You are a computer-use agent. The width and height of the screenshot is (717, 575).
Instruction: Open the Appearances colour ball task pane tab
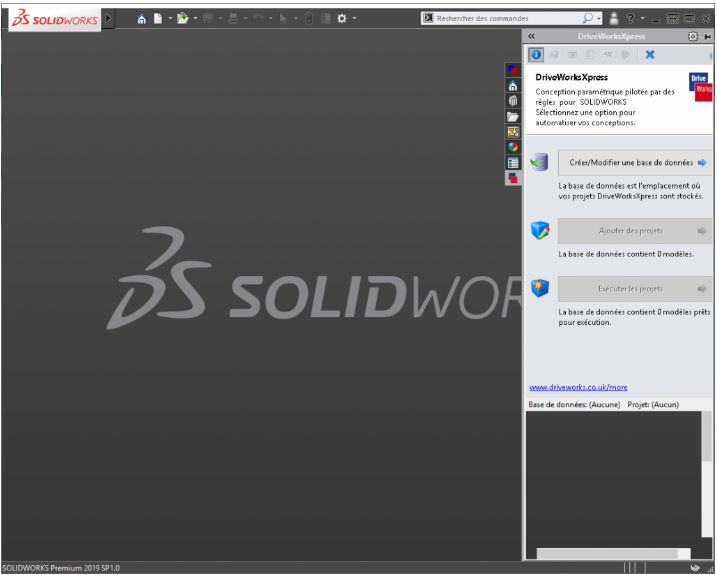513,147
